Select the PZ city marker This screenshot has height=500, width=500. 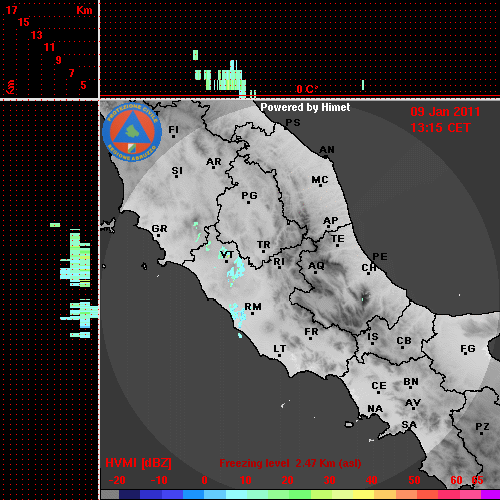click(x=482, y=433)
